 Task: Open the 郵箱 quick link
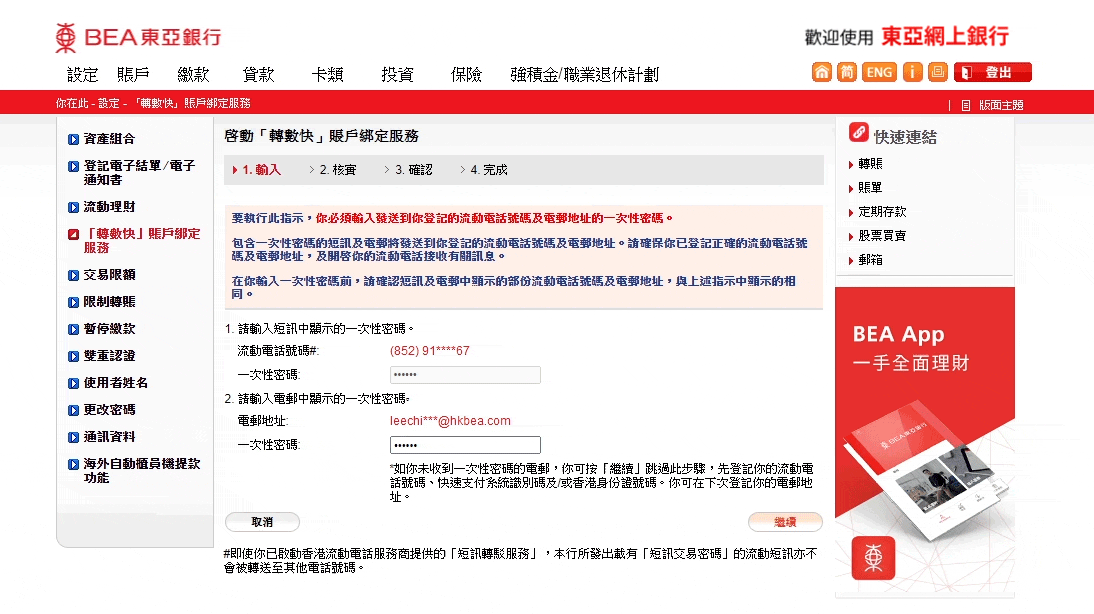tap(870, 260)
